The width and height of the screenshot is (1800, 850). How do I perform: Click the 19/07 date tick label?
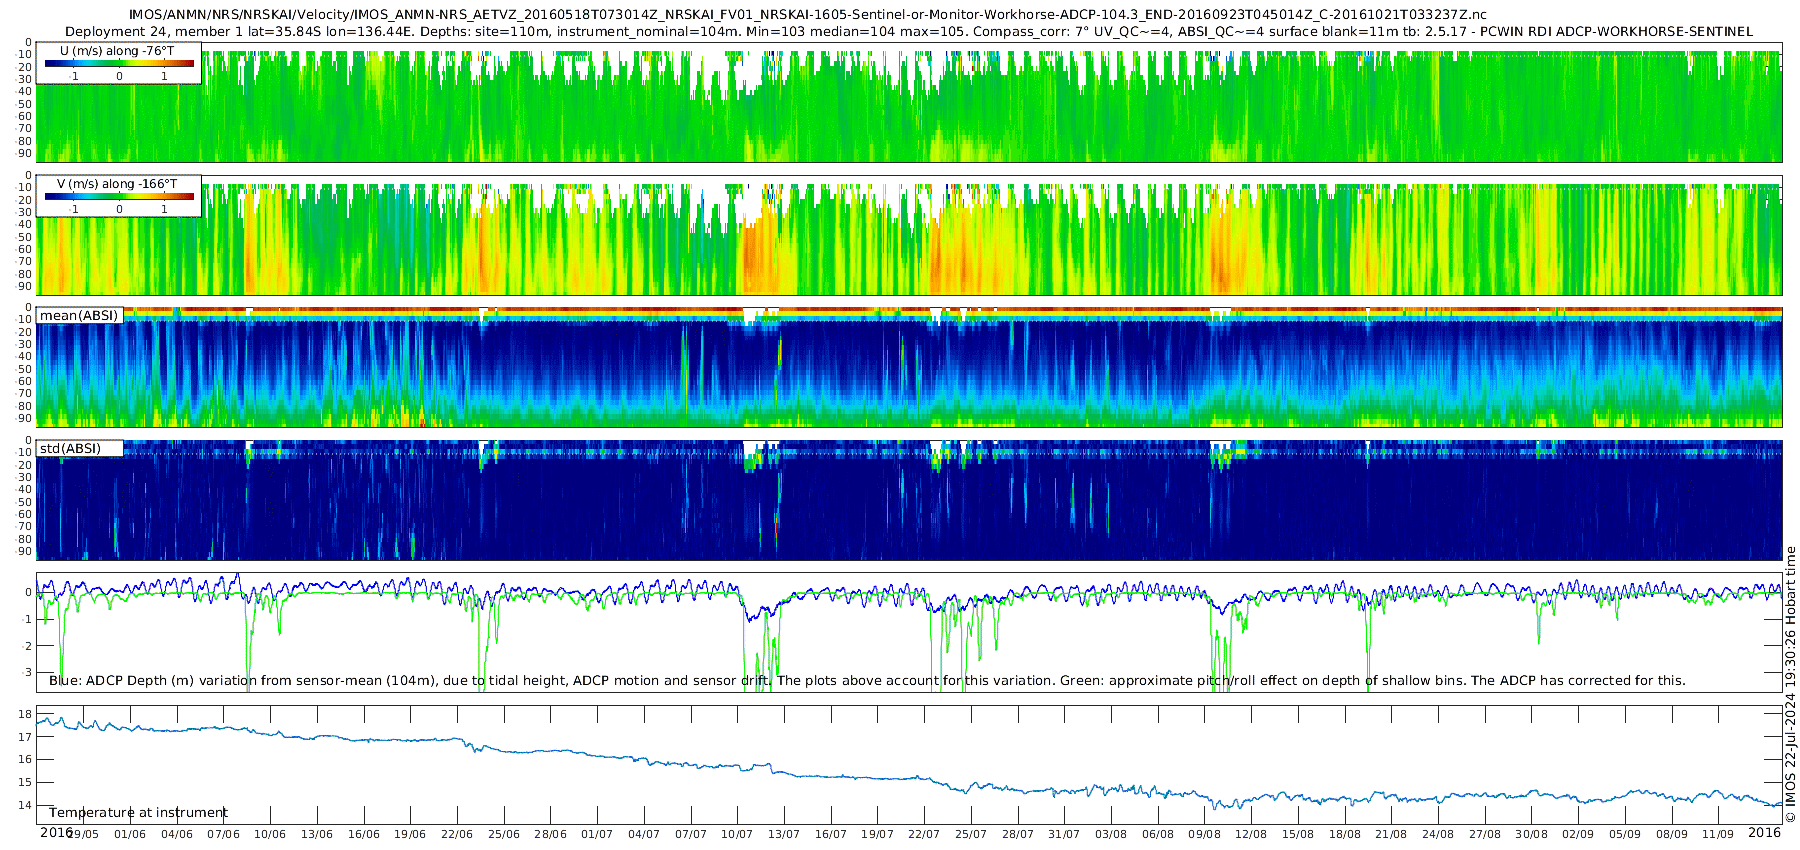coord(877,834)
